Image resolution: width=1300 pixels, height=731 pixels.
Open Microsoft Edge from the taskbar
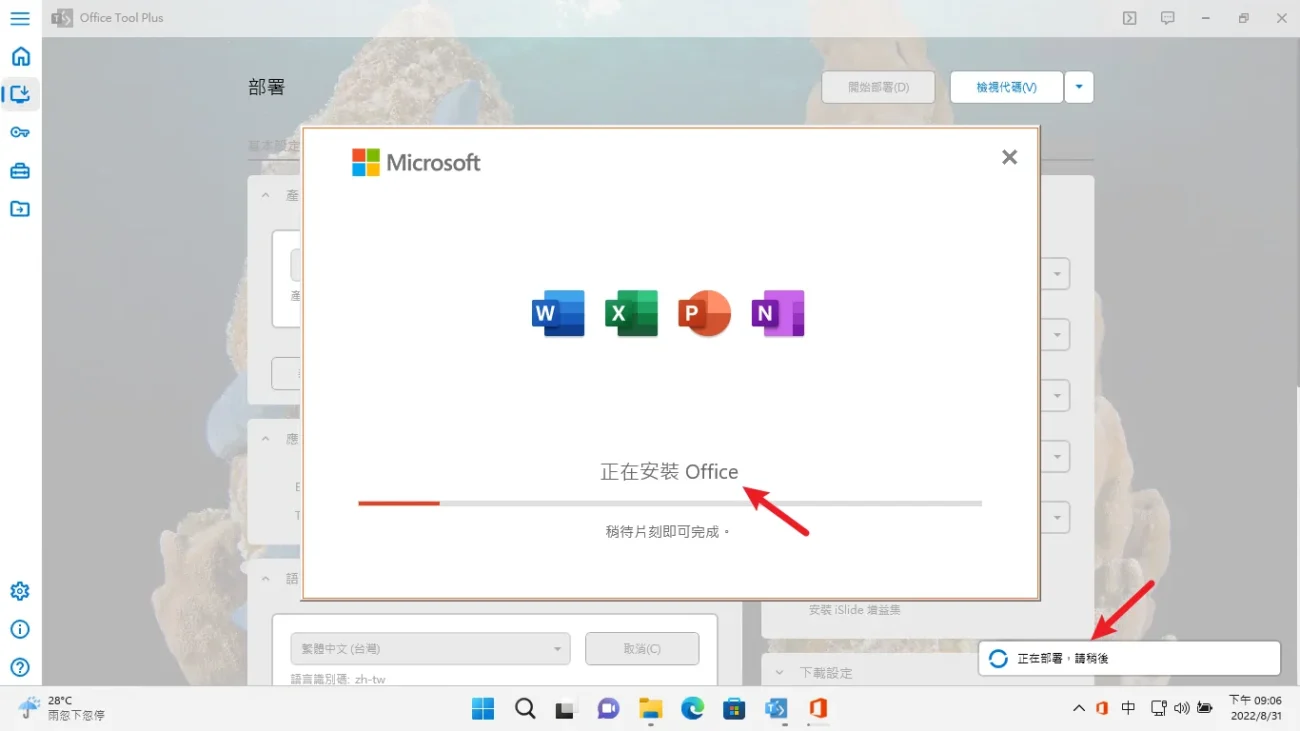(692, 709)
